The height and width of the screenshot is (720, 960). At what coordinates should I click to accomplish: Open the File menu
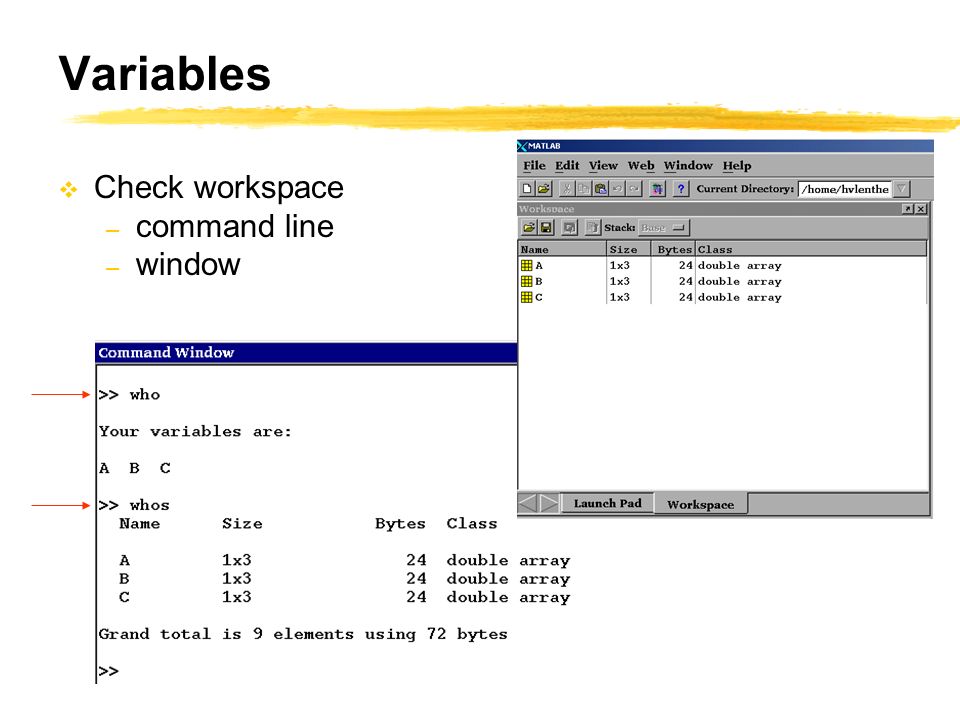click(x=534, y=165)
